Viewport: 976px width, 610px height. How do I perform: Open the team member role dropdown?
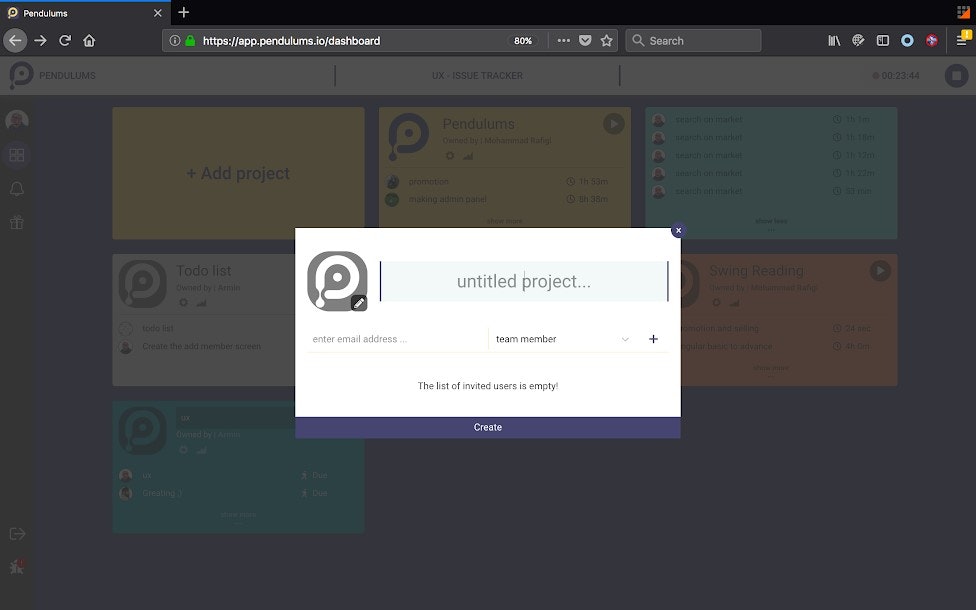(562, 339)
